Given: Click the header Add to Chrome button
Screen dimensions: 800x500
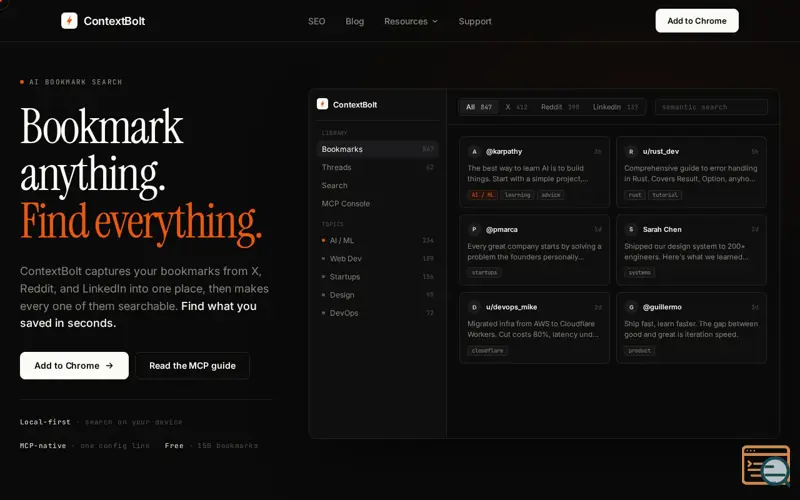Looking at the screenshot, I should pyautogui.click(x=697, y=21).
